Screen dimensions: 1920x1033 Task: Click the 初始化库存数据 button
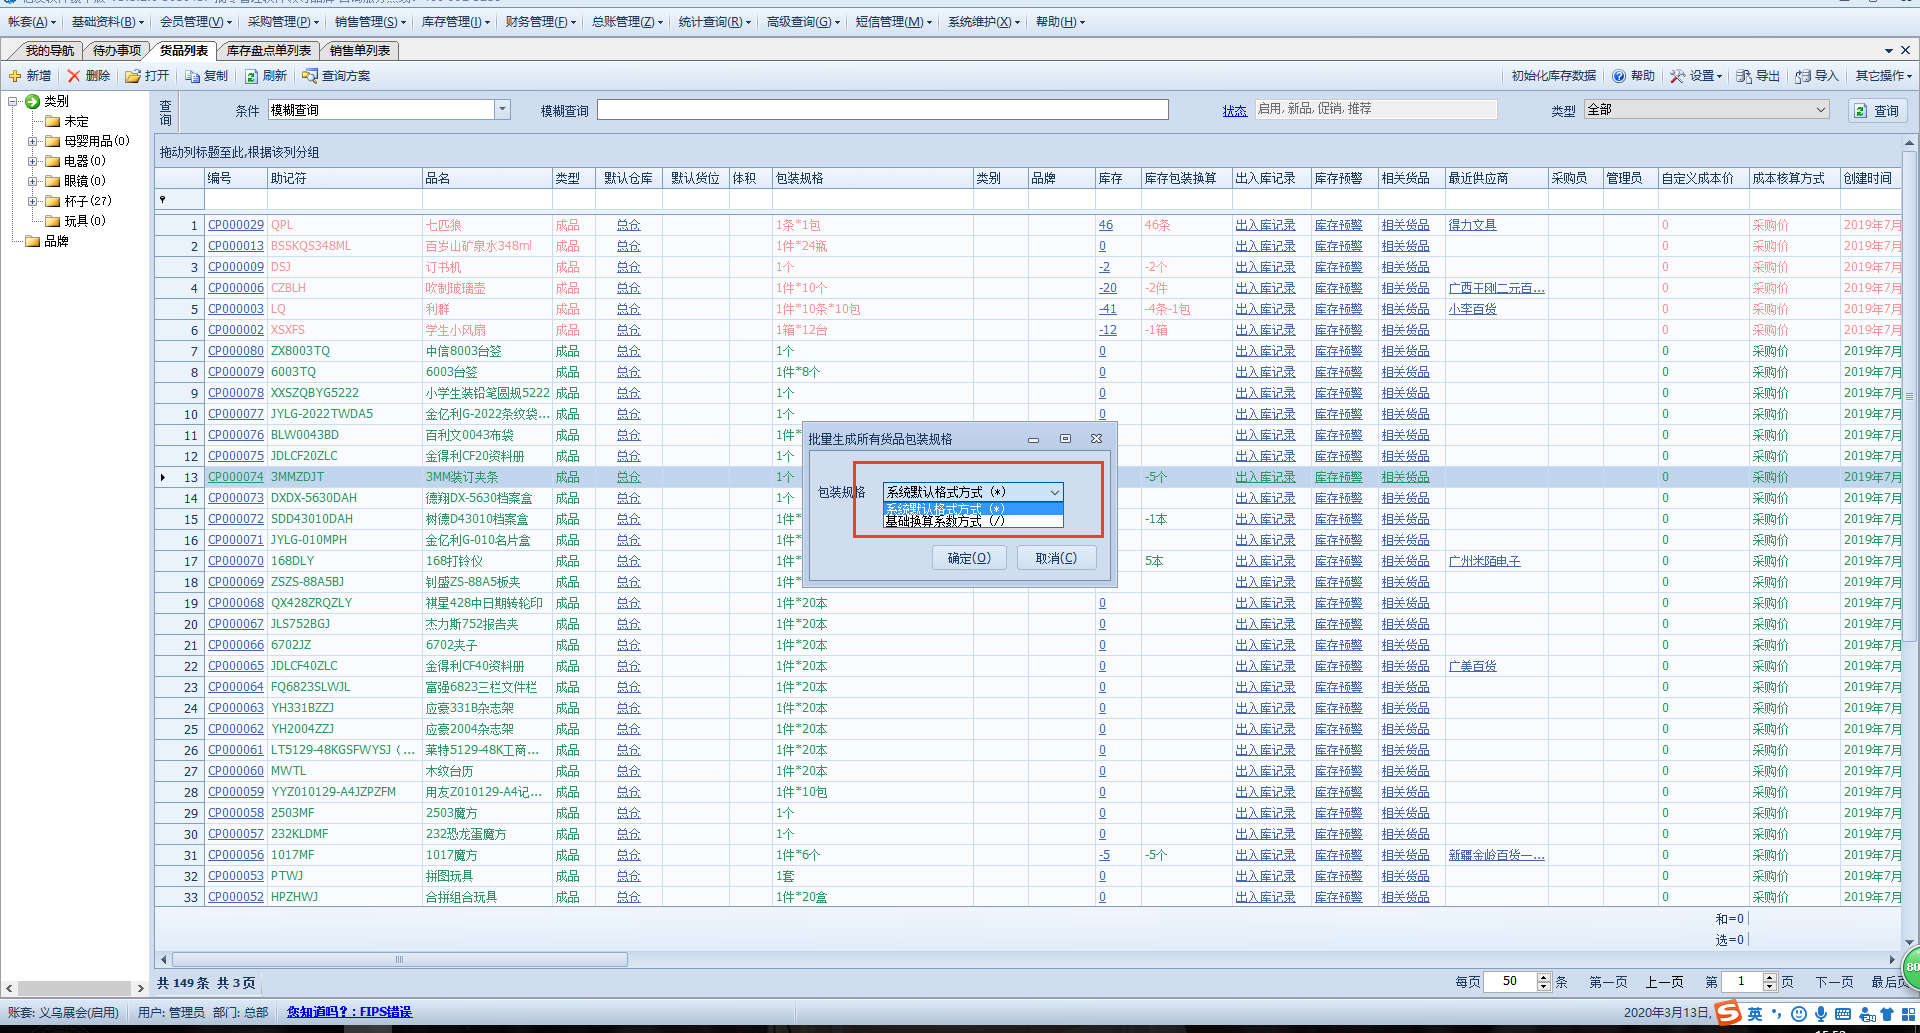[x=1553, y=76]
